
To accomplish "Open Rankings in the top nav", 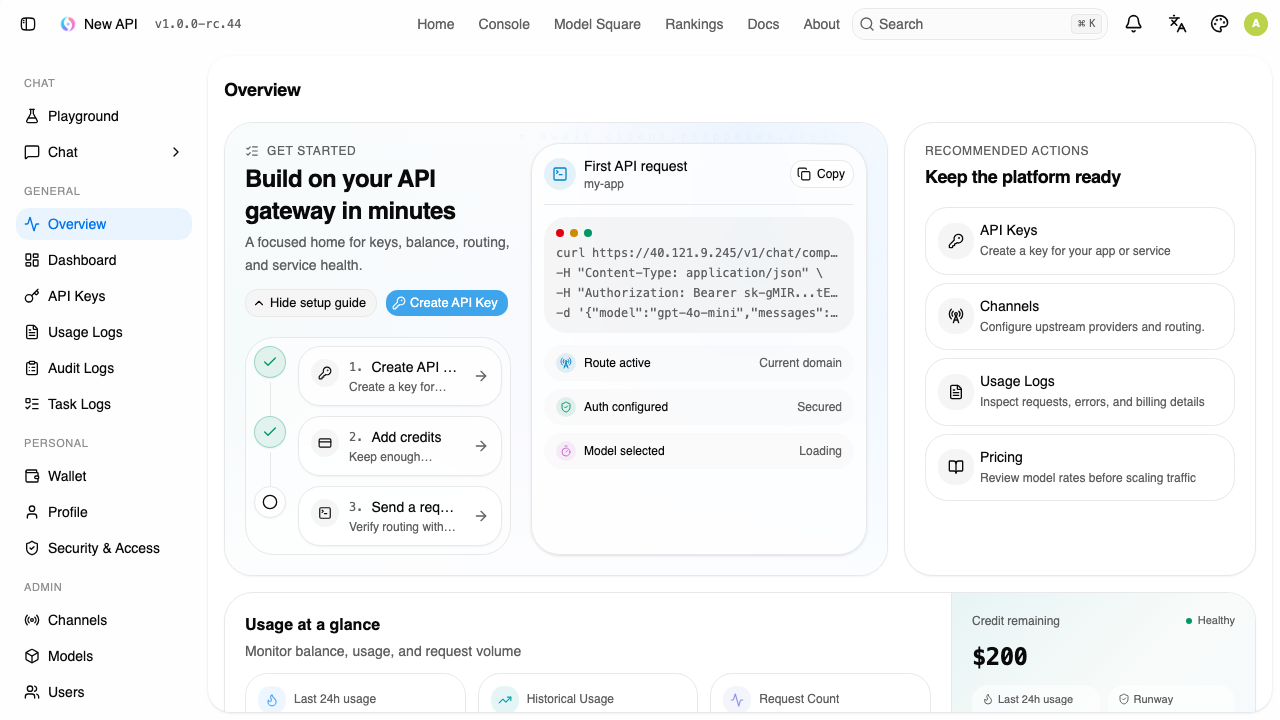I will pos(694,24).
